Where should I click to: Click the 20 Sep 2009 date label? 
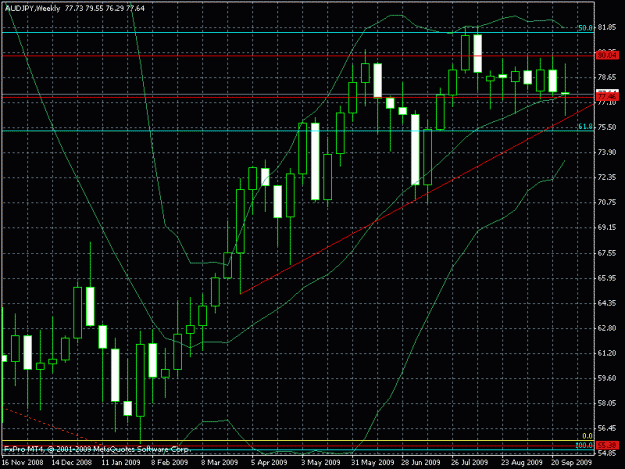click(x=572, y=462)
